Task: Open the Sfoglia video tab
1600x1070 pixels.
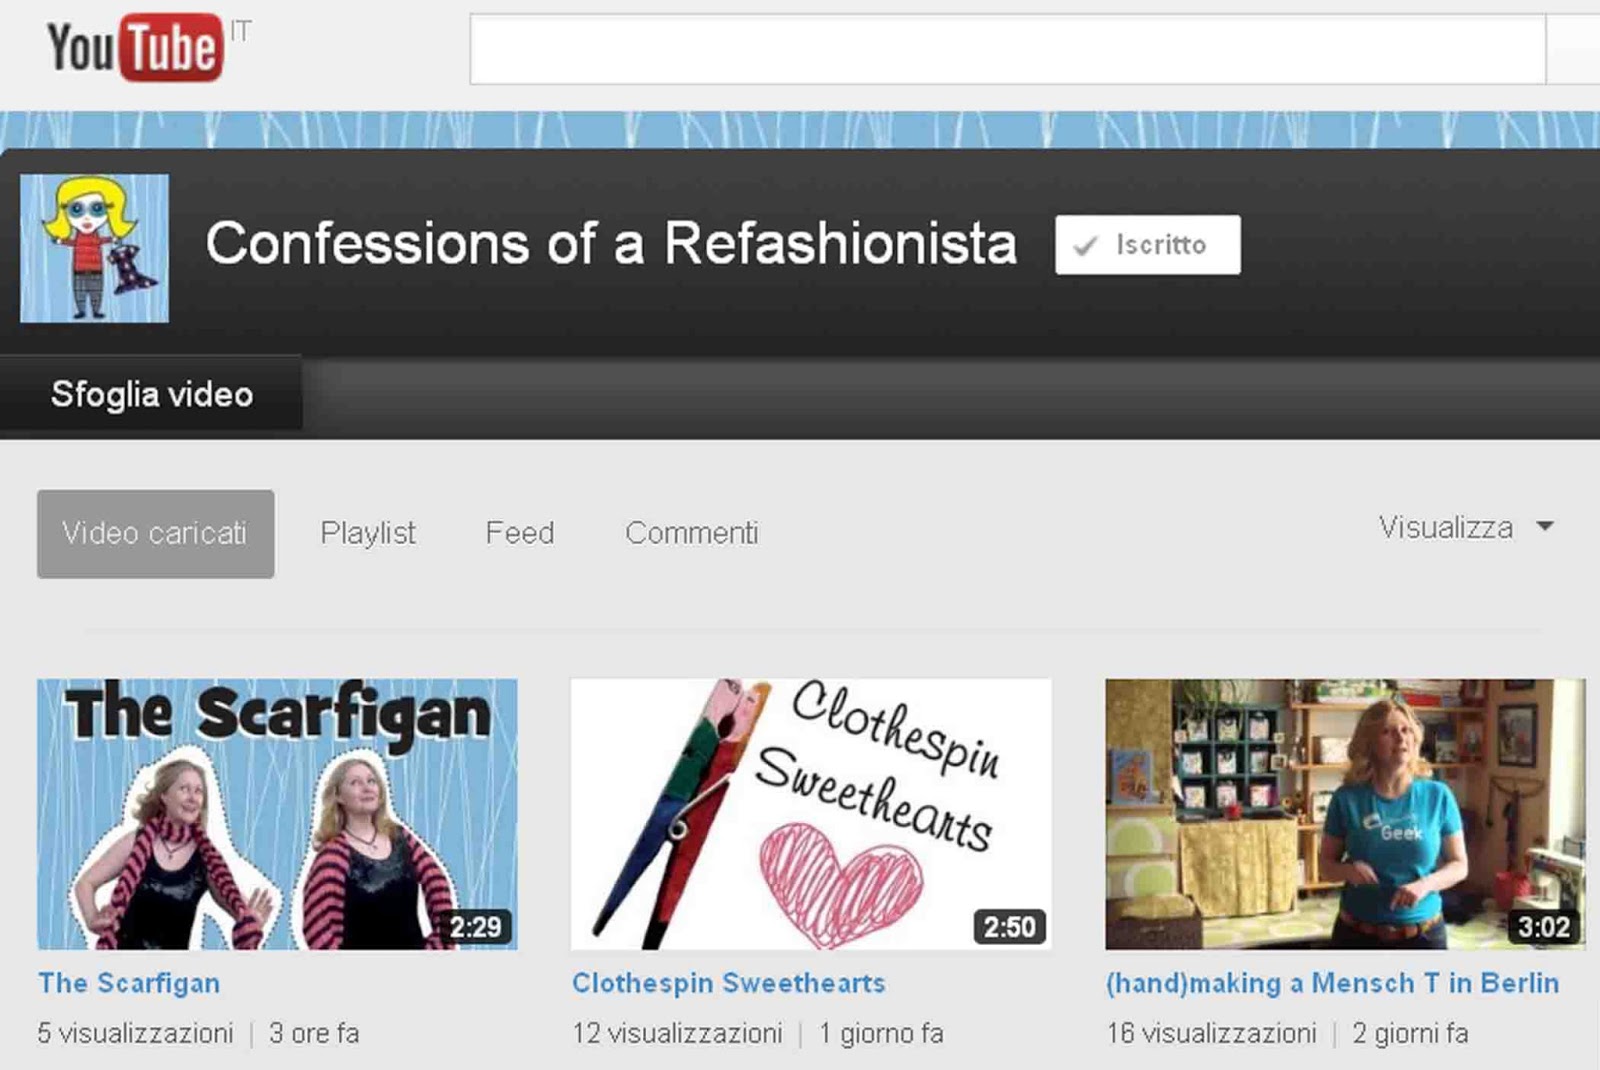Action: [x=151, y=394]
